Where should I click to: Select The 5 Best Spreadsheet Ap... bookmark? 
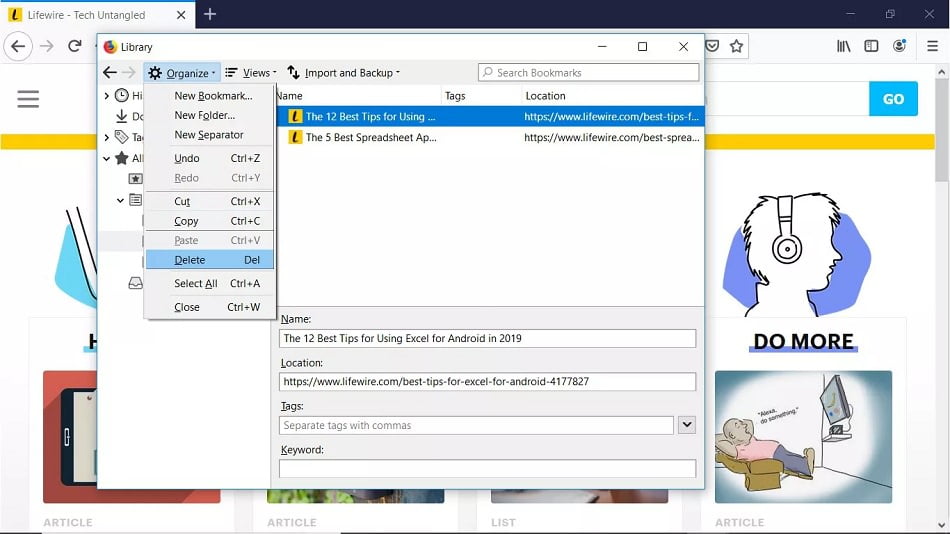pyautogui.click(x=490, y=138)
